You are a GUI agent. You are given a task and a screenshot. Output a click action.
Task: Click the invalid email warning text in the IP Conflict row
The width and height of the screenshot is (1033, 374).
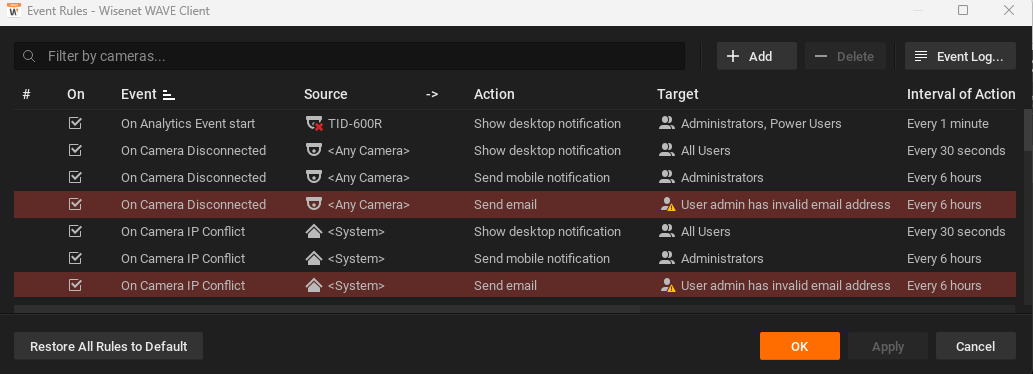tap(785, 285)
